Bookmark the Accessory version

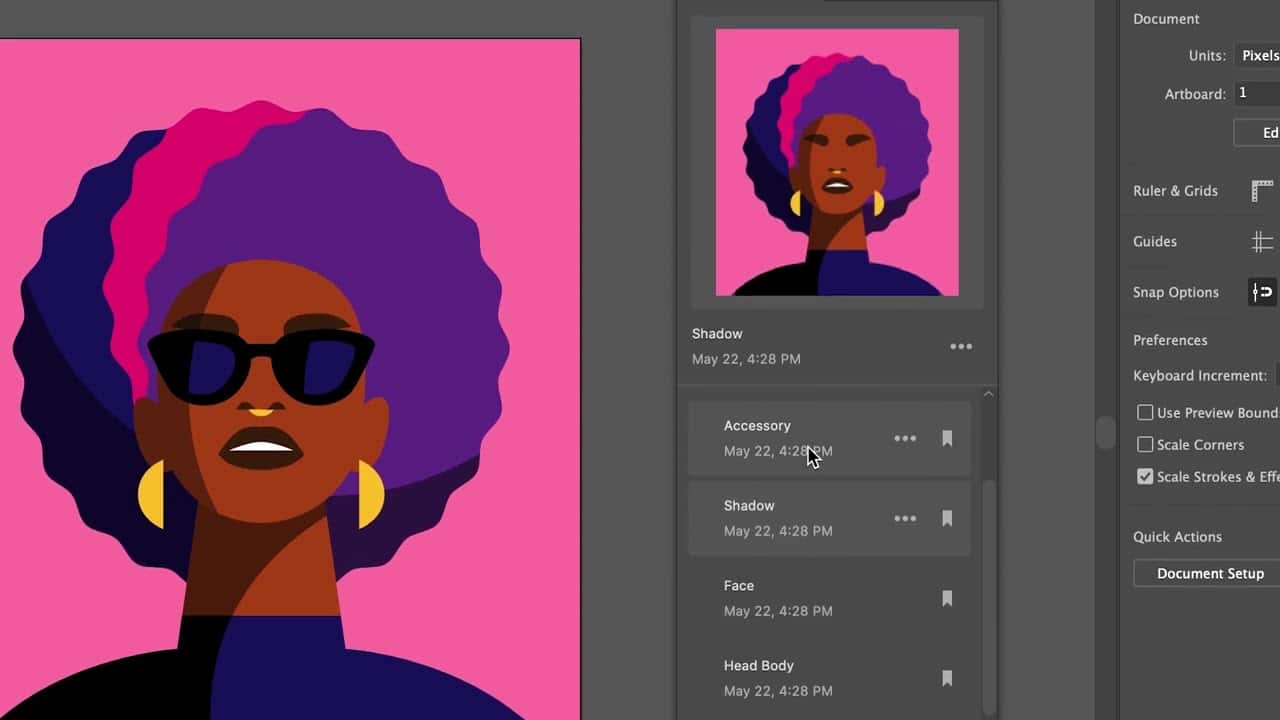tap(946, 438)
